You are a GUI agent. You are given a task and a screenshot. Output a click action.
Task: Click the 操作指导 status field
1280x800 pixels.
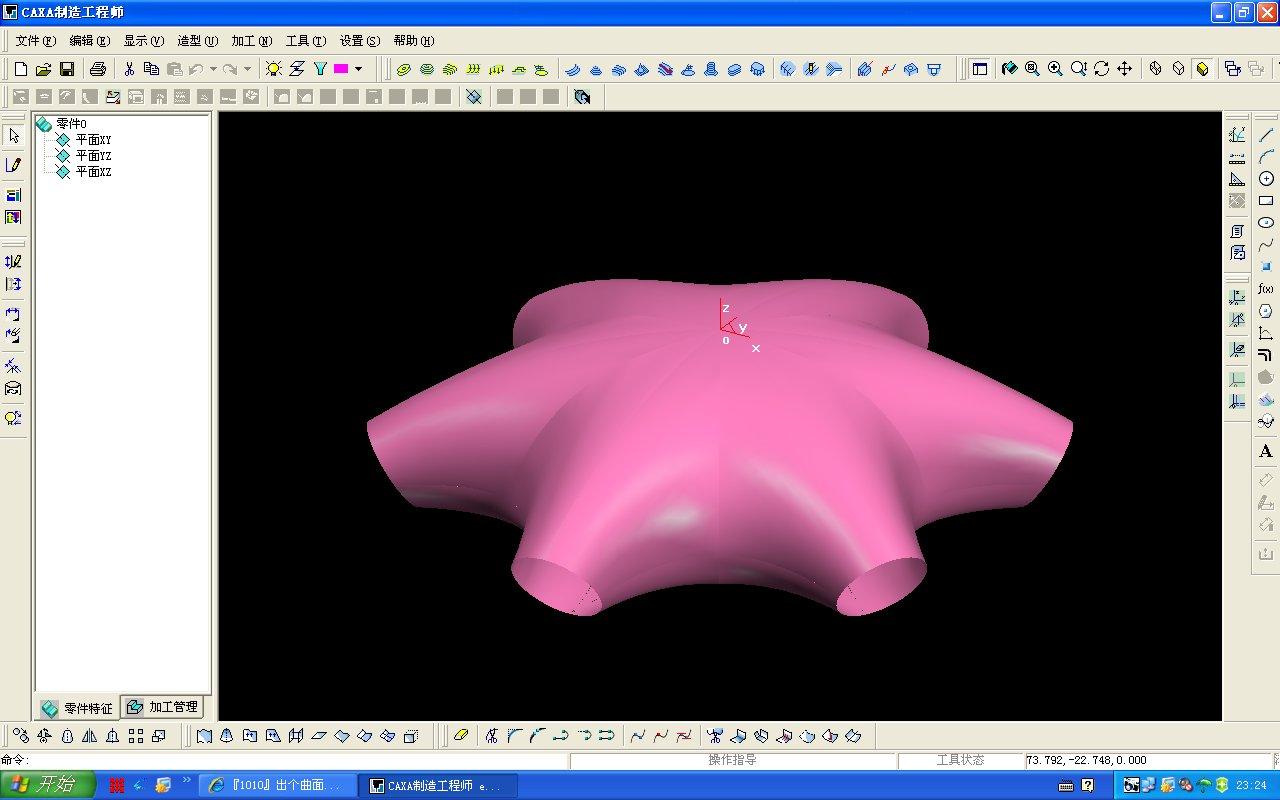pyautogui.click(x=732, y=761)
